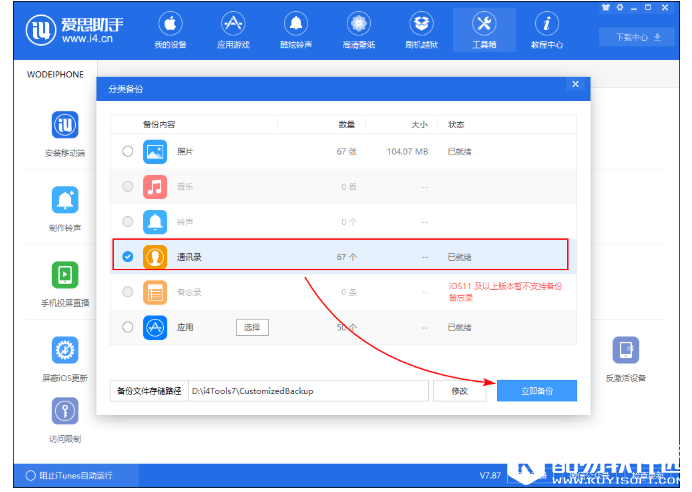Screen dimensions: 692x492
Task: Click 已就绪 status in 照片 row
Action: click(x=459, y=151)
